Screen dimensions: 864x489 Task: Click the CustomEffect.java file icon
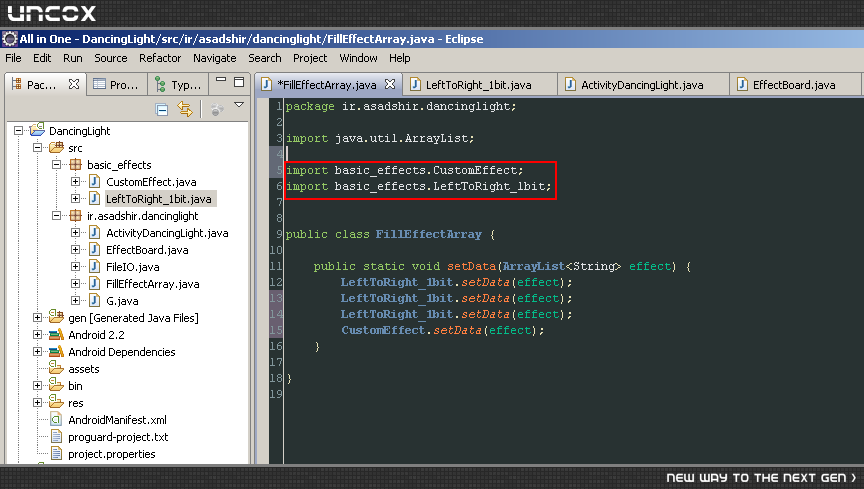[95, 181]
